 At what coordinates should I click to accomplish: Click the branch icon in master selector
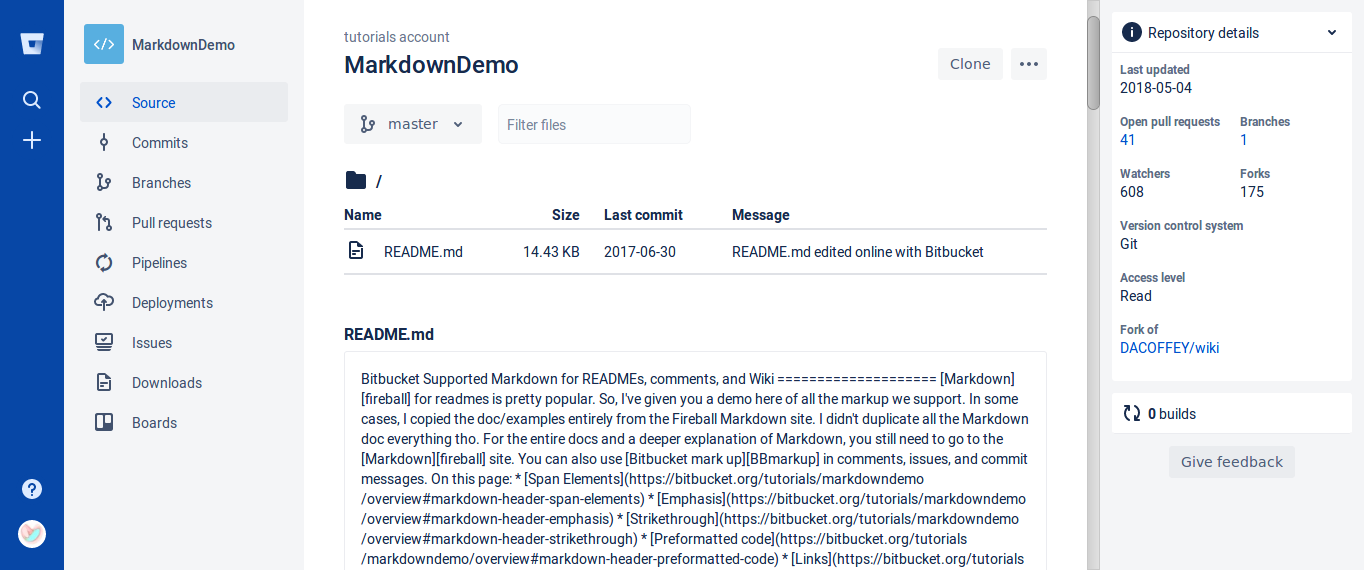click(x=368, y=124)
